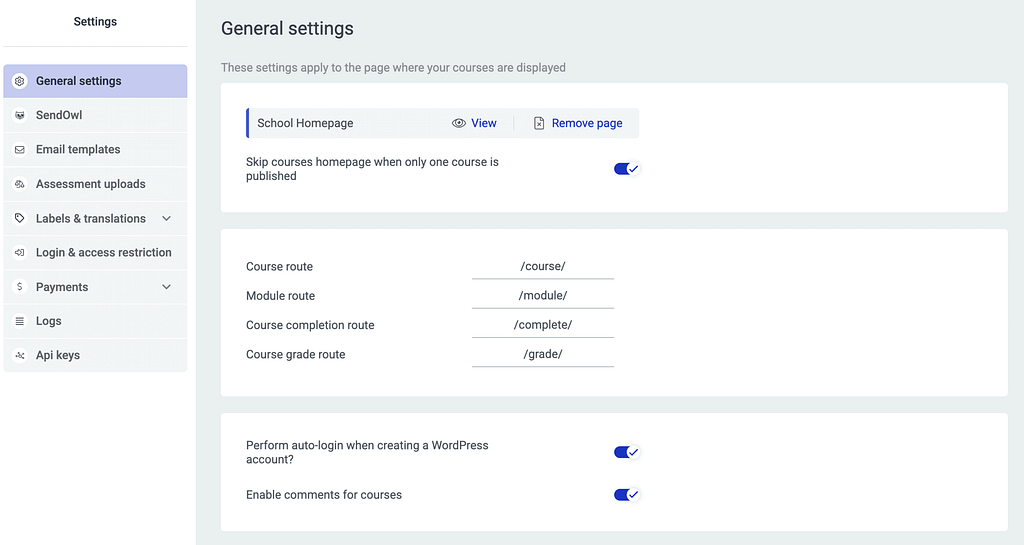Click the Course route input field
Viewport: 1024px width, 545px height.
(543, 266)
